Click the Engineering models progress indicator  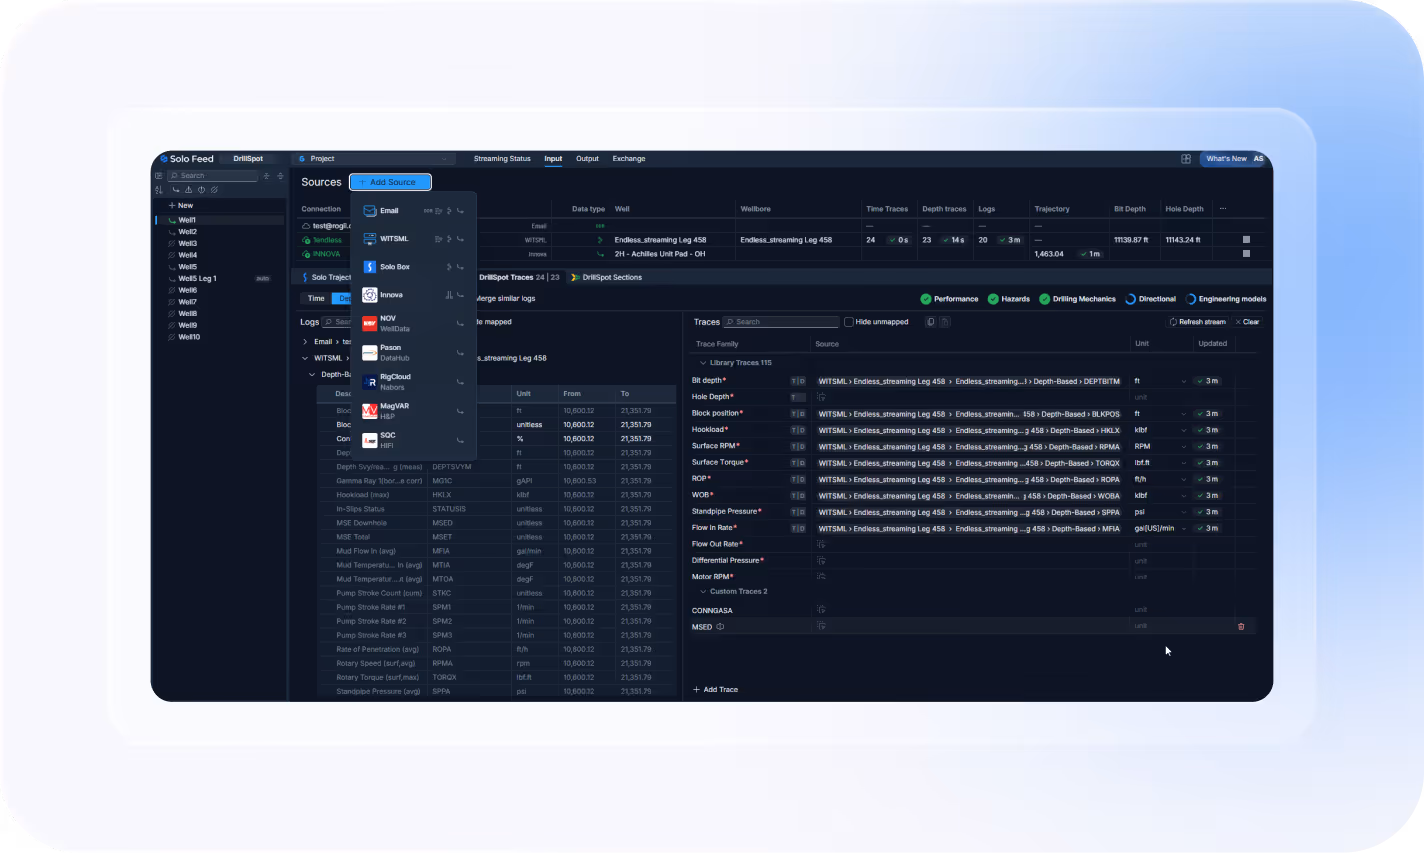(x=1226, y=299)
